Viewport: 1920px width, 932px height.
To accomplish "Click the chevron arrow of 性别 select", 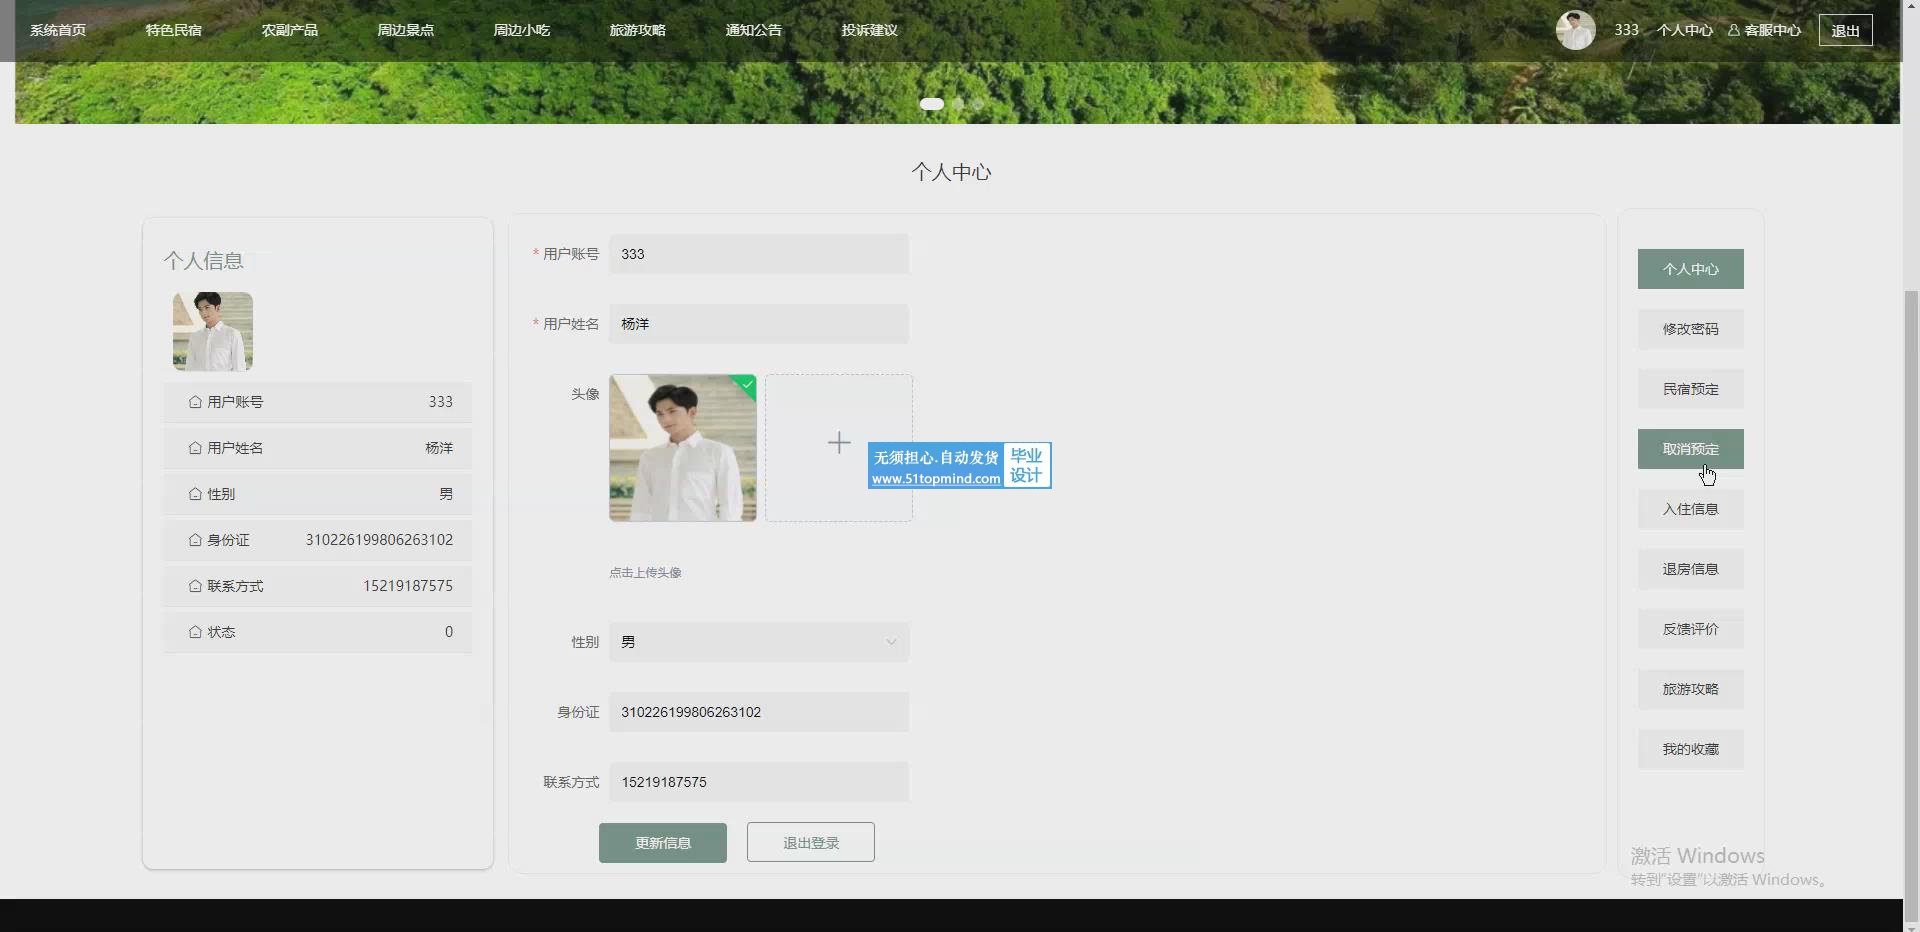I will coord(891,642).
